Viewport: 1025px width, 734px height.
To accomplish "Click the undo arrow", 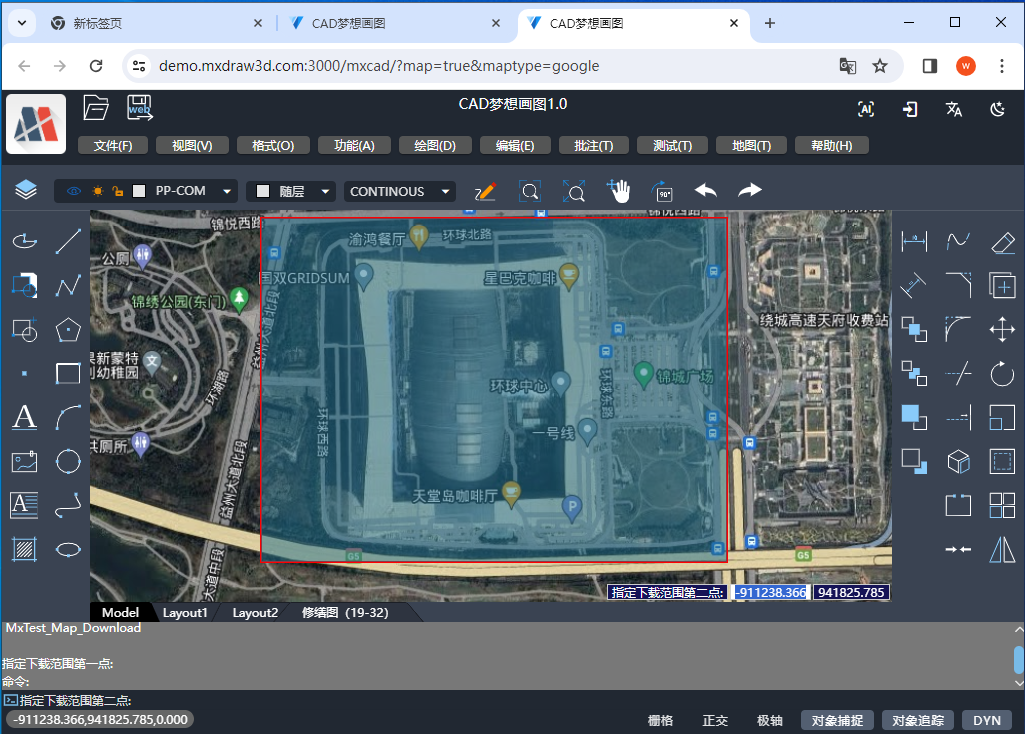I will coord(706,190).
